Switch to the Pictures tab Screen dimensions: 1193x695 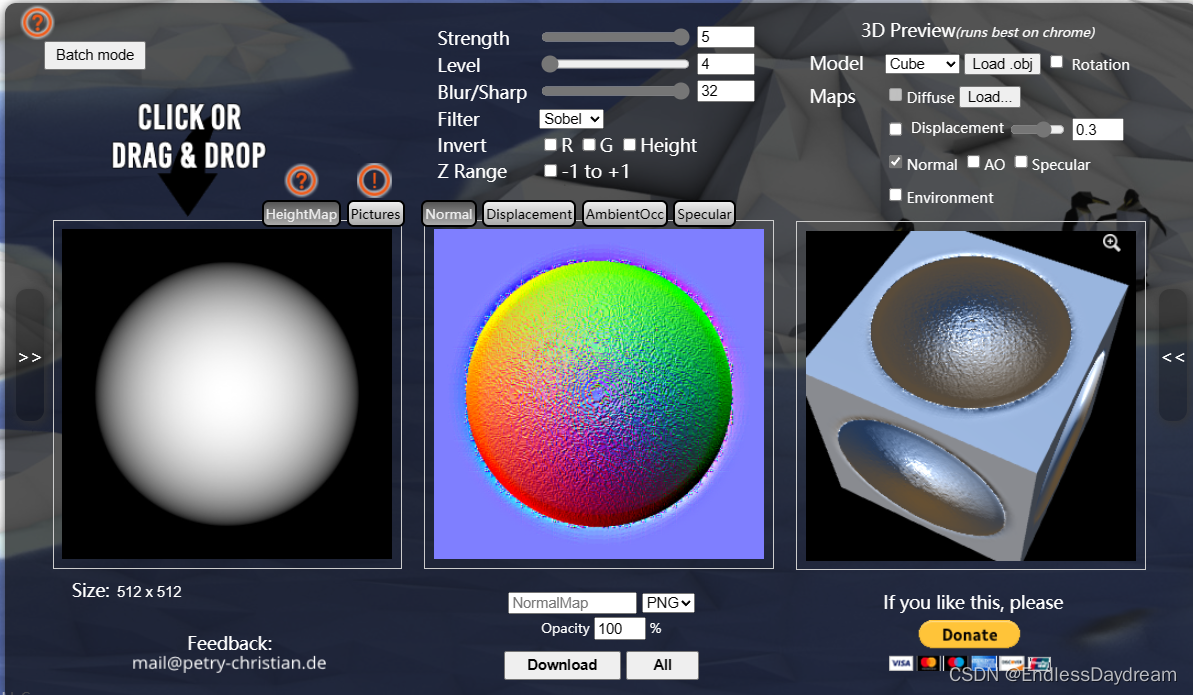375,213
